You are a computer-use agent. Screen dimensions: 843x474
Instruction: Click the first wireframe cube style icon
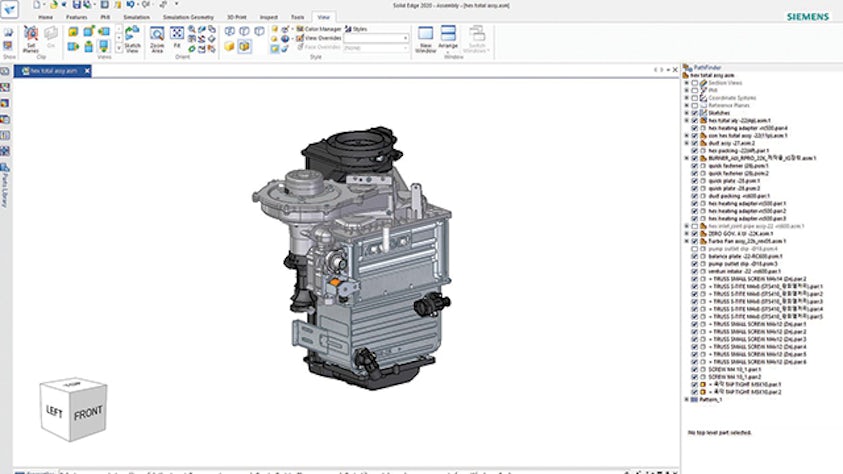pyautogui.click(x=230, y=32)
